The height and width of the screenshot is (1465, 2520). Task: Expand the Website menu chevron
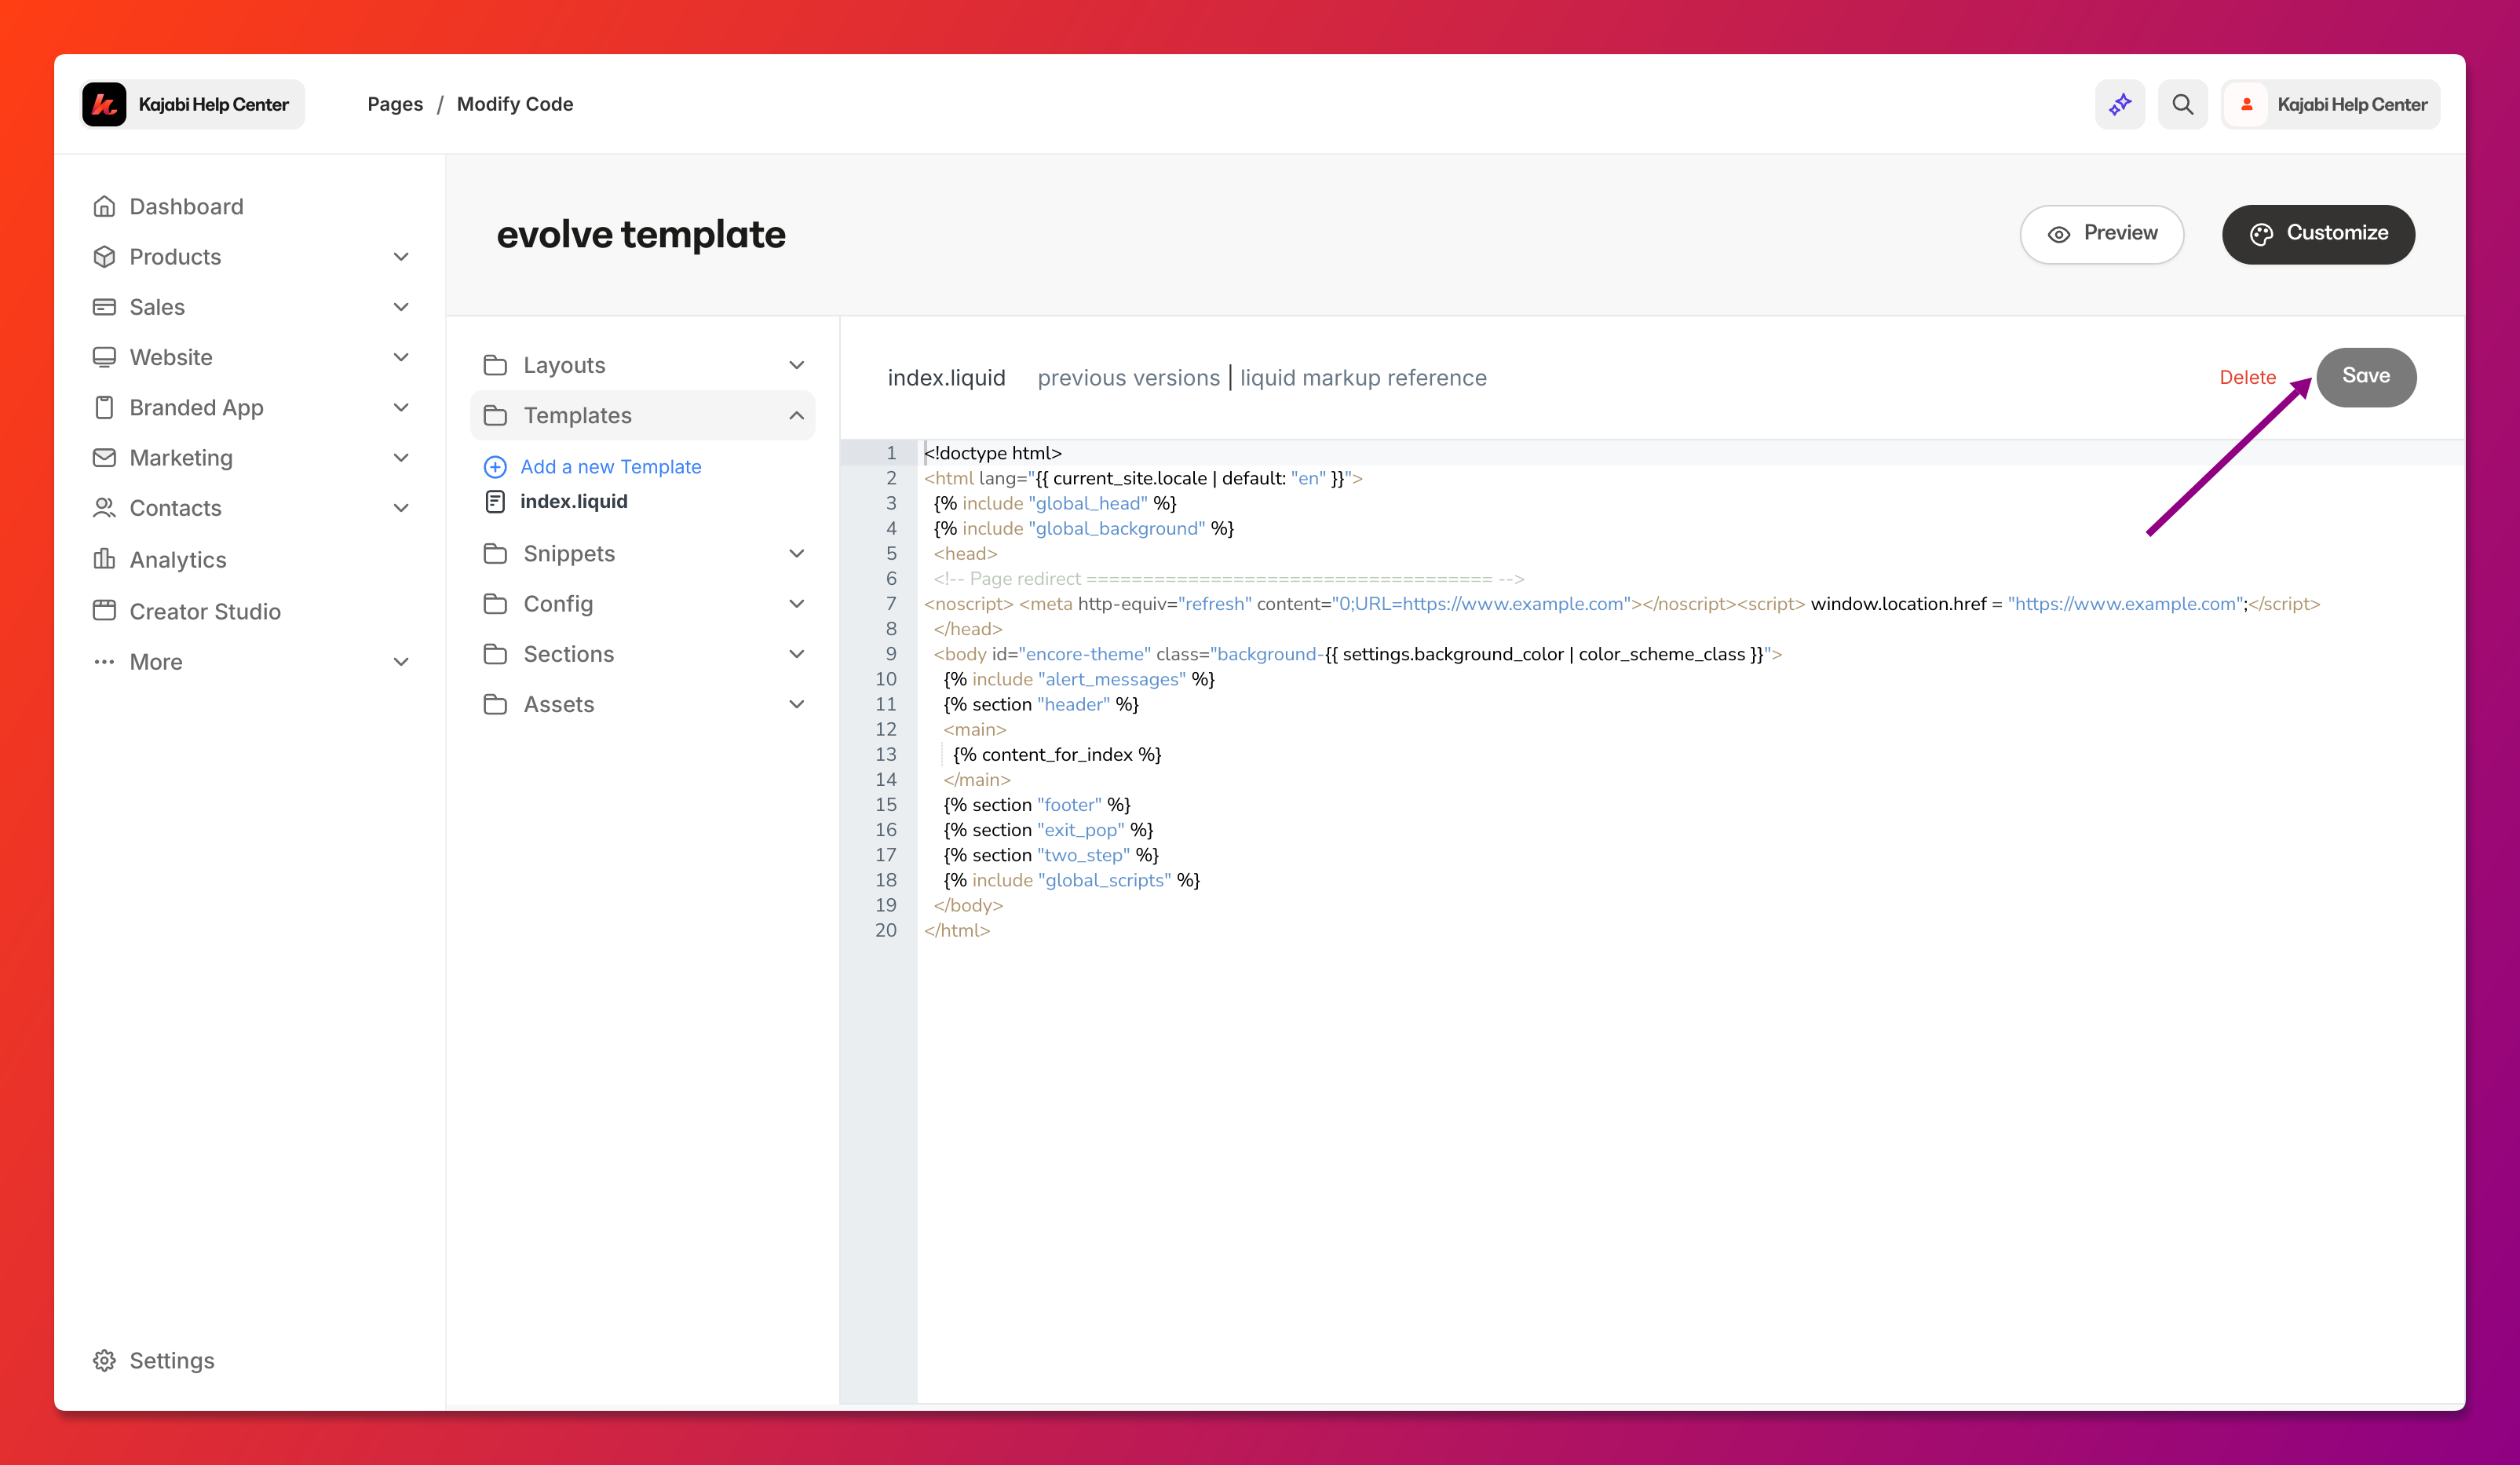tap(401, 357)
